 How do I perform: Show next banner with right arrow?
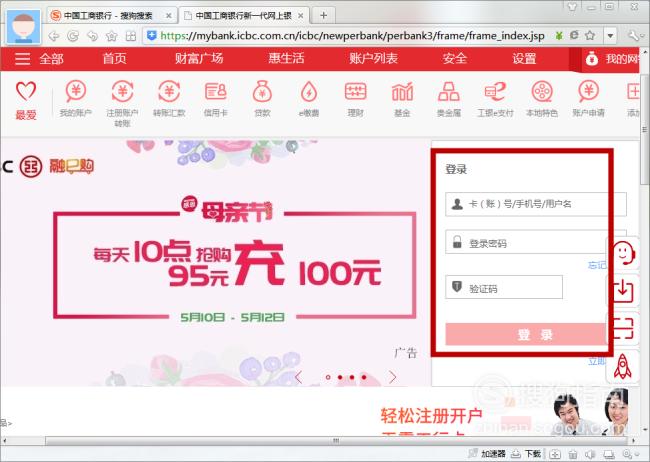tap(393, 377)
